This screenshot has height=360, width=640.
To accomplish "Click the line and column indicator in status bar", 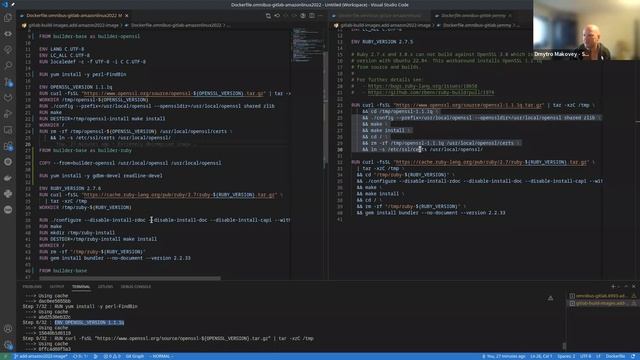I will click(x=541, y=356).
